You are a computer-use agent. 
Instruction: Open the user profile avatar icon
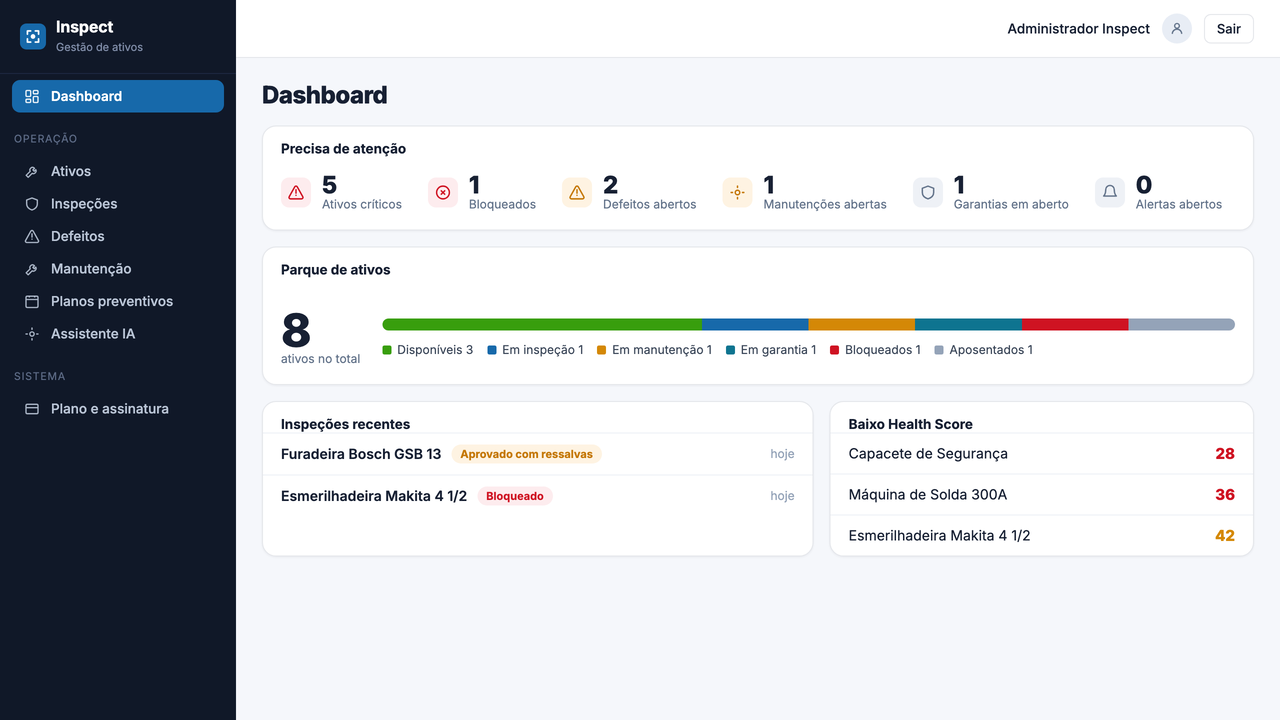coord(1177,29)
